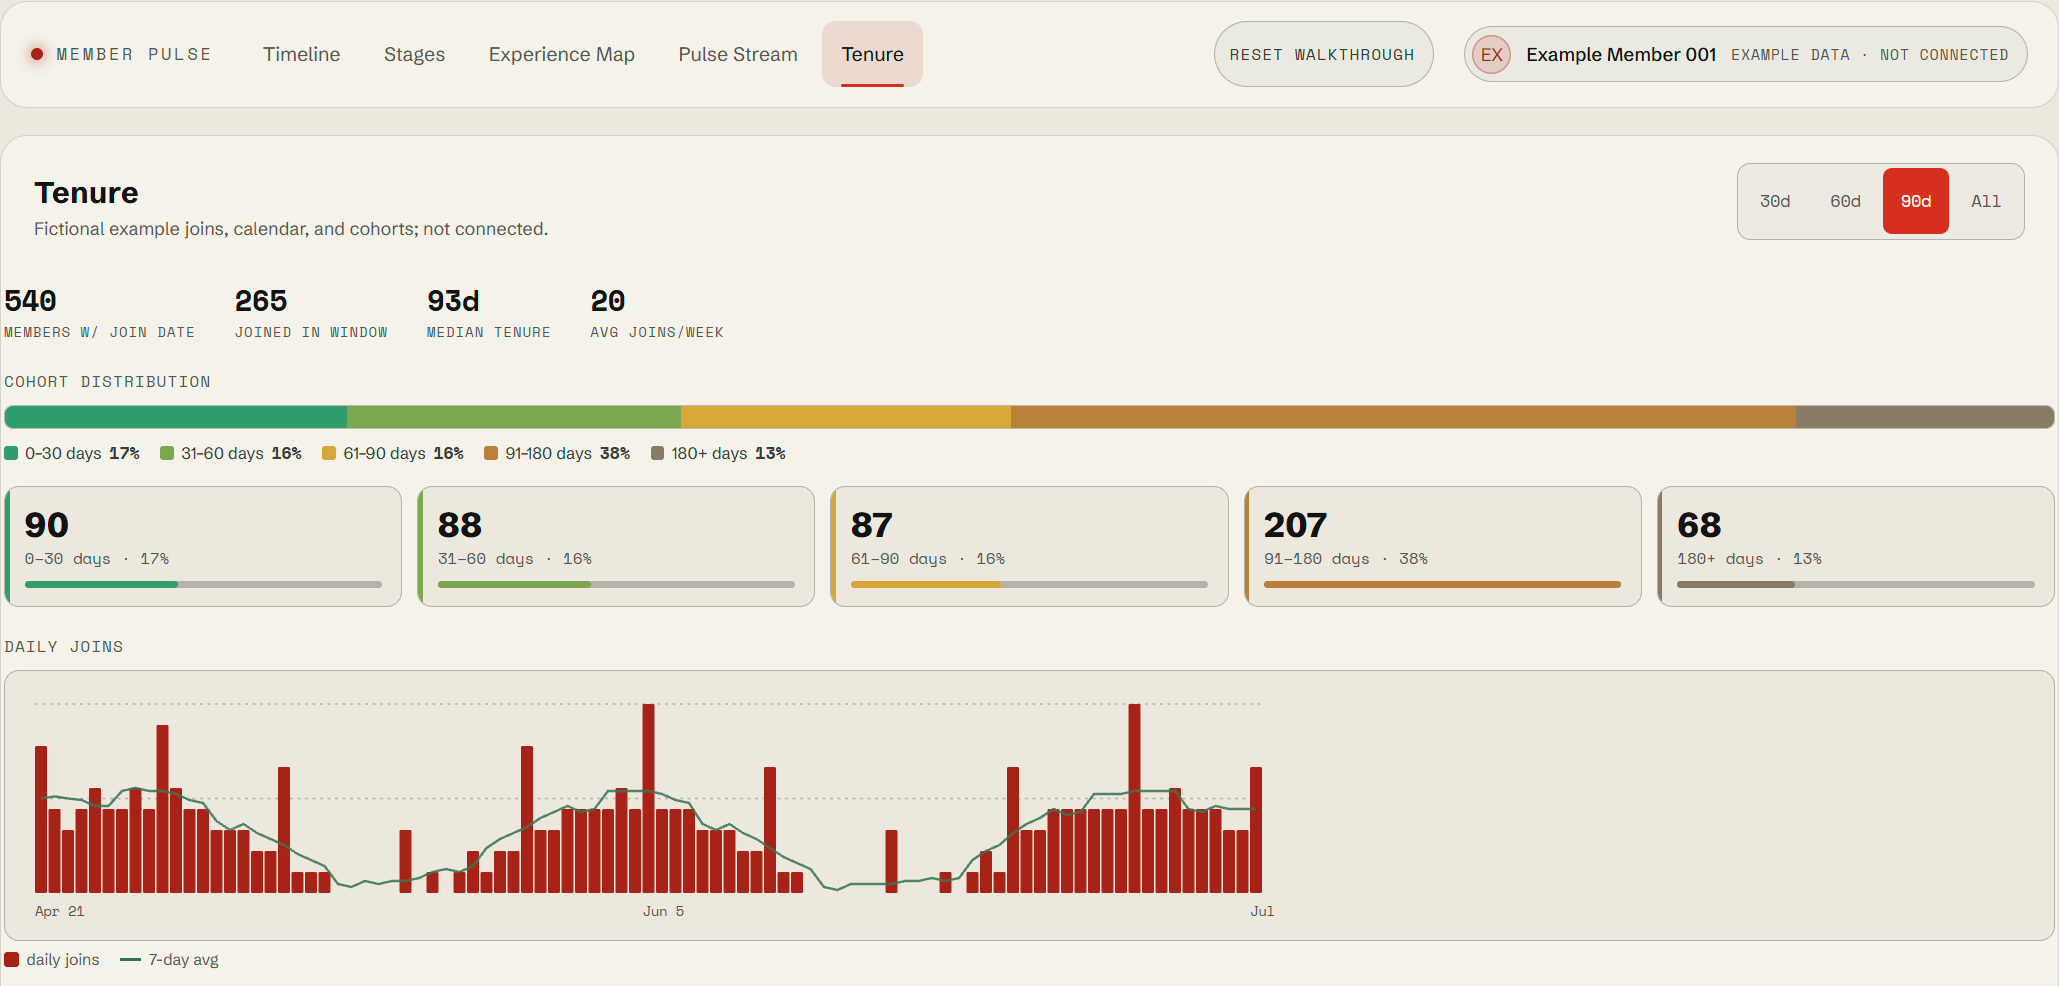Screen dimensions: 2059x986
Task: Click the 91-180 days legend swatch
Action: (x=491, y=453)
